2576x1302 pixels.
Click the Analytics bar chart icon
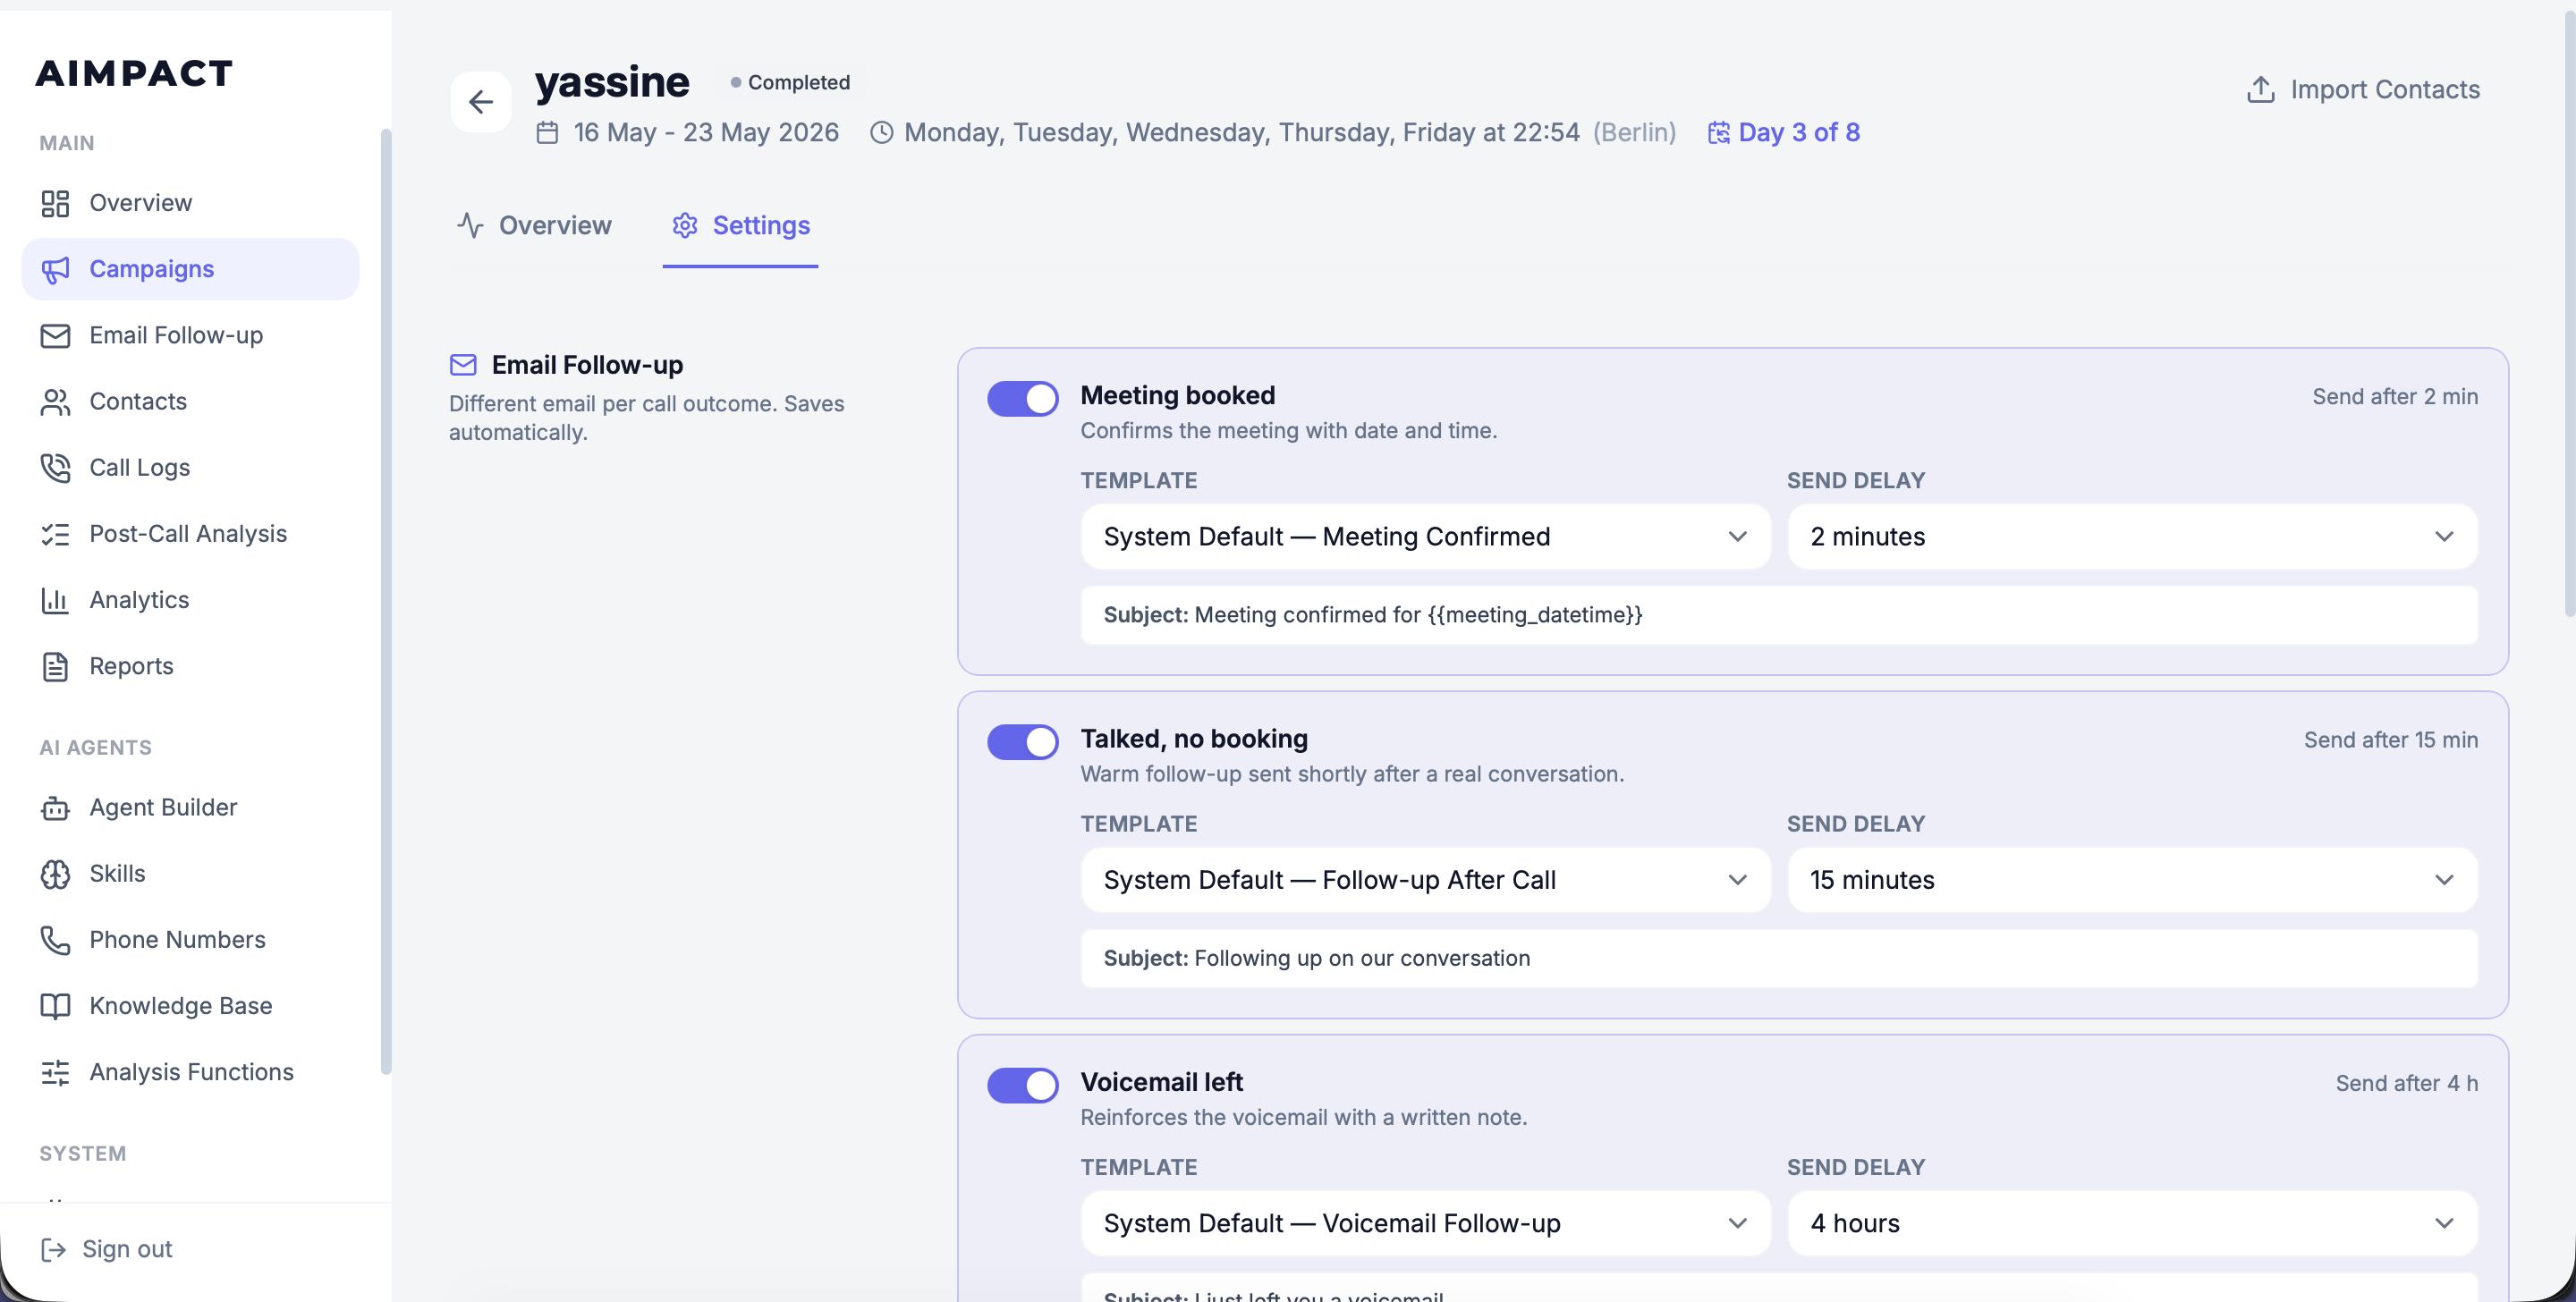pos(55,600)
